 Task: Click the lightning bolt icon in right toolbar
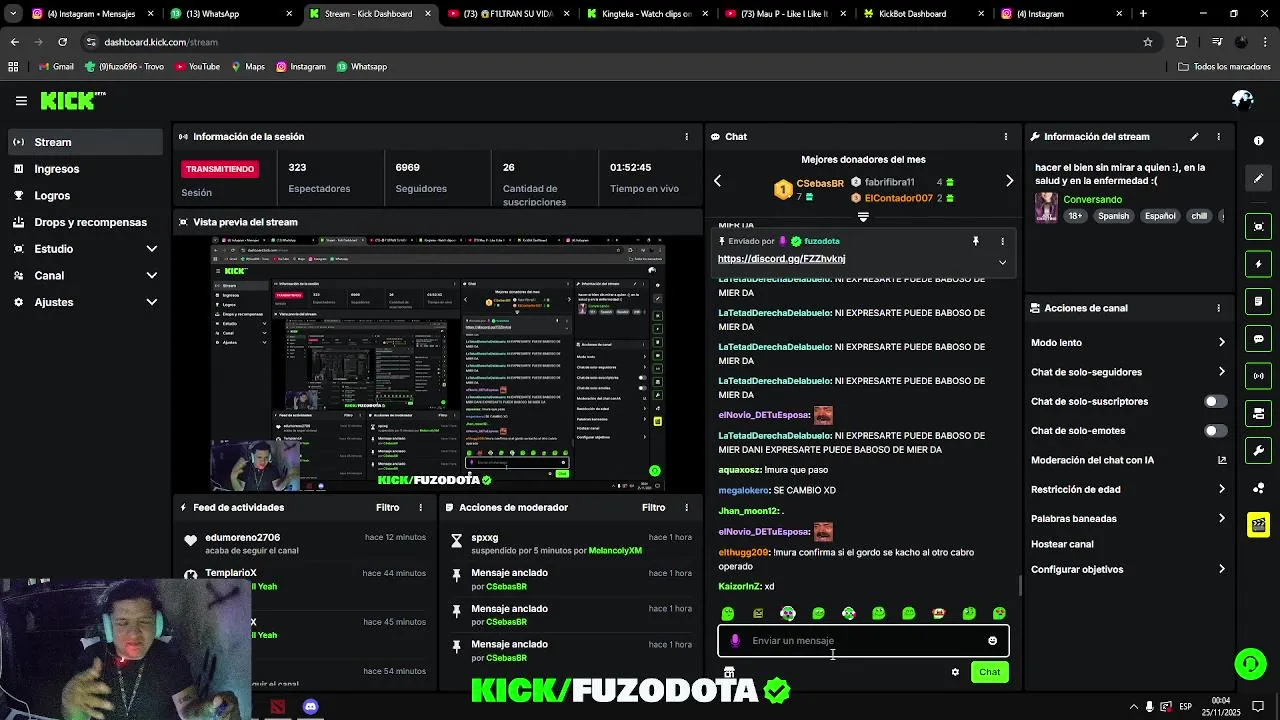[1259, 264]
